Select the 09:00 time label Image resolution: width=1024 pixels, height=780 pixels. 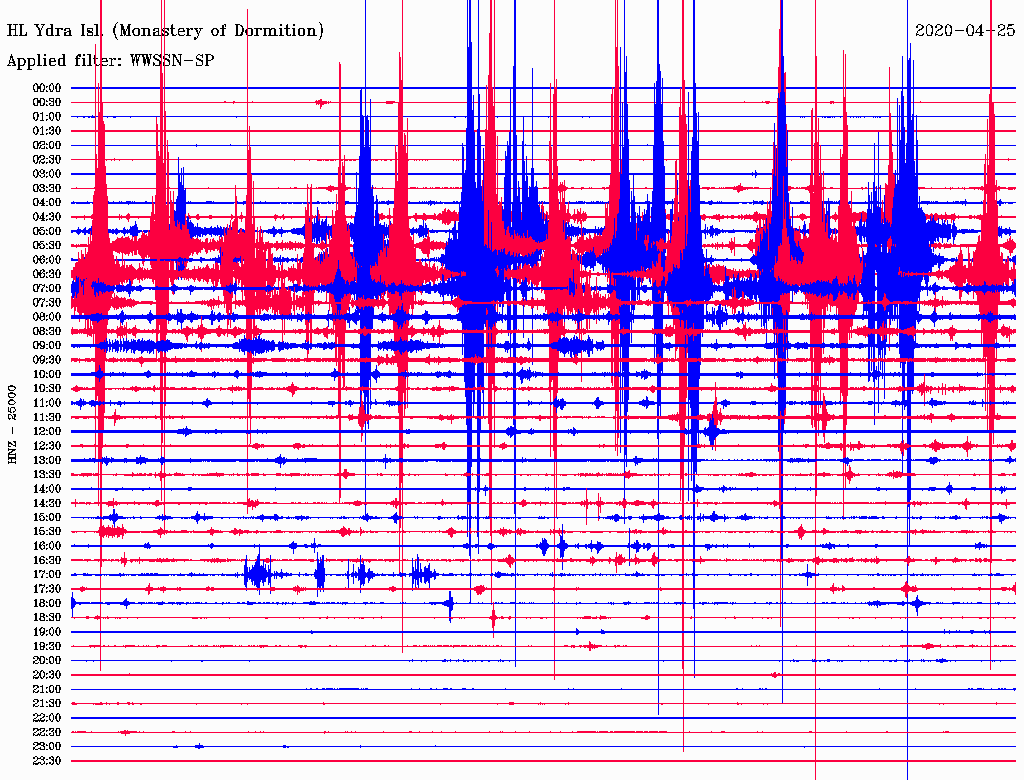47,346
